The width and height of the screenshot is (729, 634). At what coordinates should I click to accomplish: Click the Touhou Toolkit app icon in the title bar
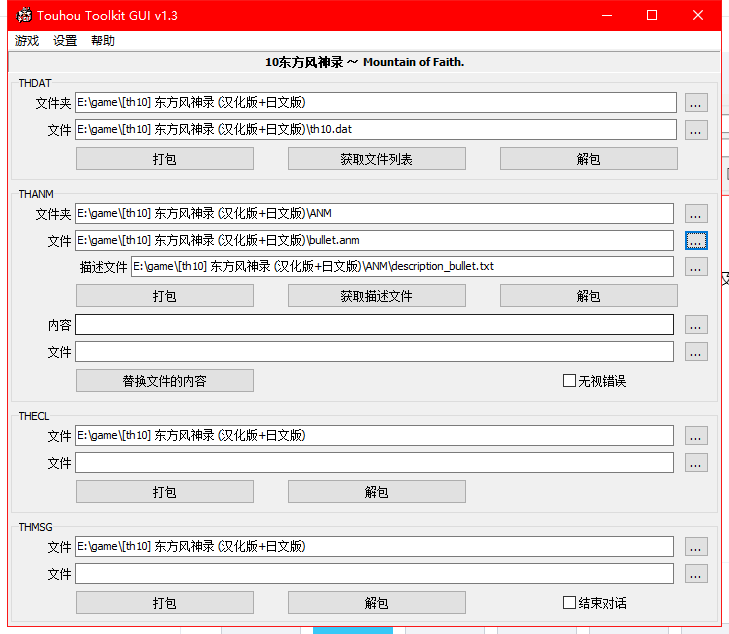[x=24, y=15]
